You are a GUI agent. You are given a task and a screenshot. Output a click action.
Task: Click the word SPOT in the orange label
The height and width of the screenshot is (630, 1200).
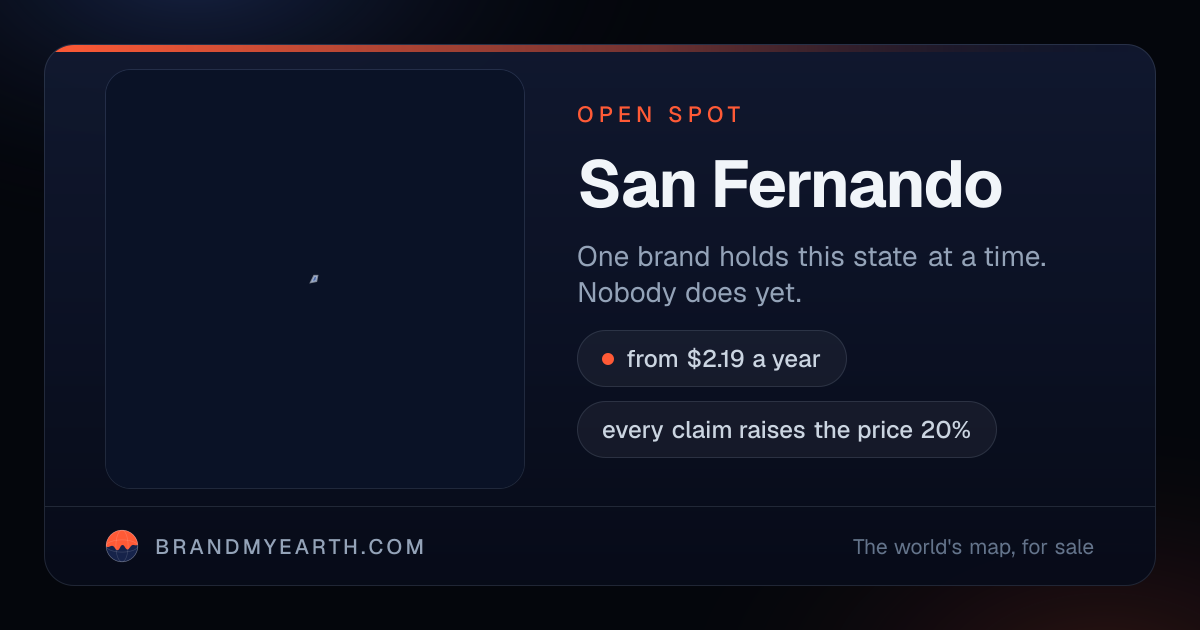point(705,115)
